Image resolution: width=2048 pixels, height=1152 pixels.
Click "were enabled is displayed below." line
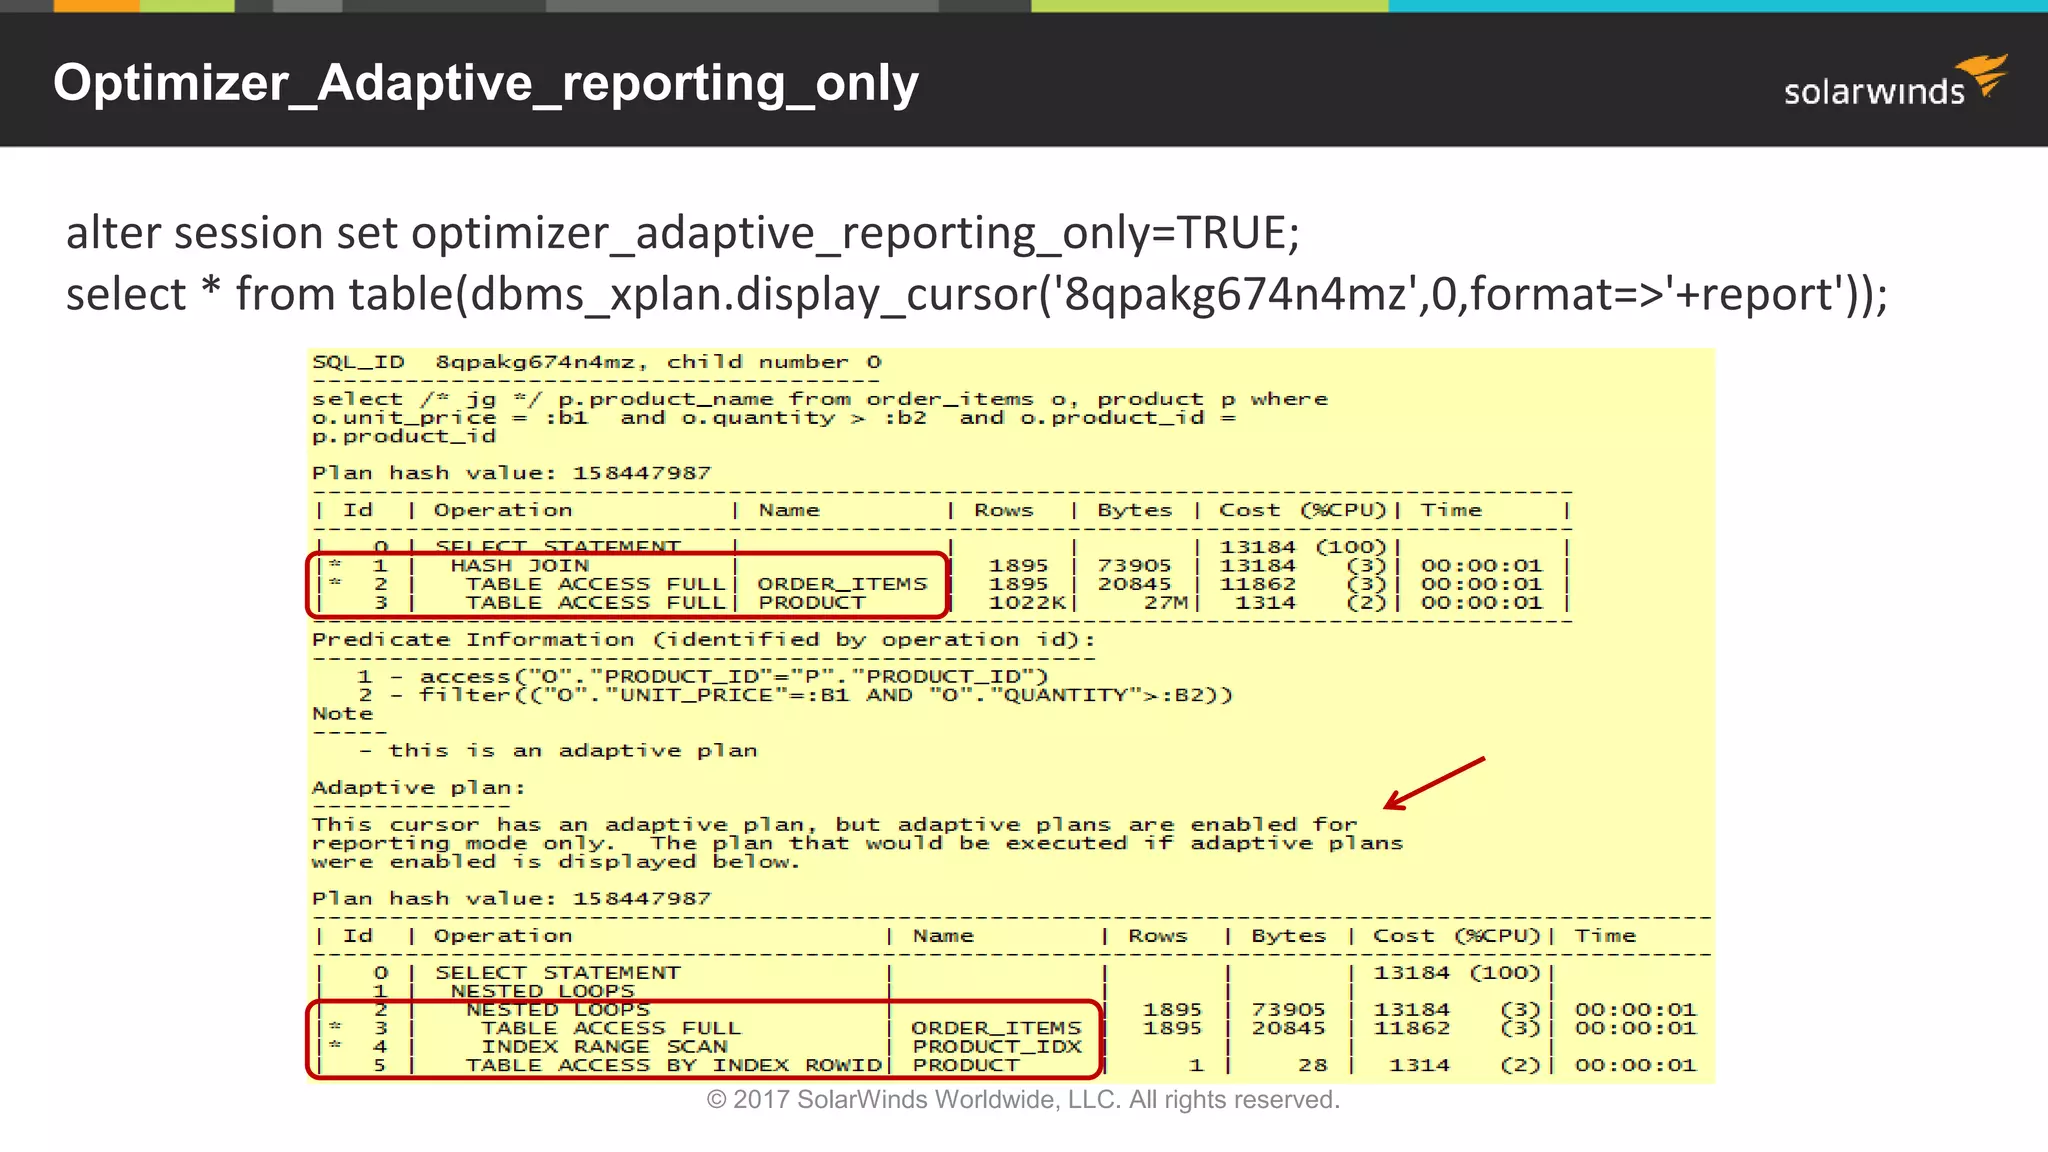pos(556,862)
